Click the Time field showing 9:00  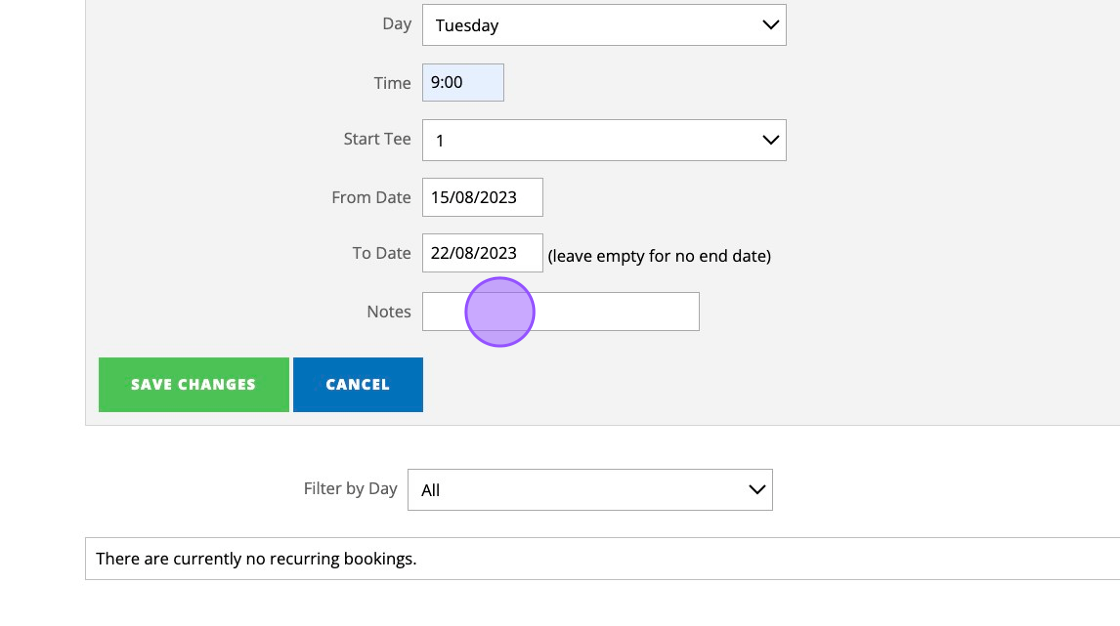point(462,83)
